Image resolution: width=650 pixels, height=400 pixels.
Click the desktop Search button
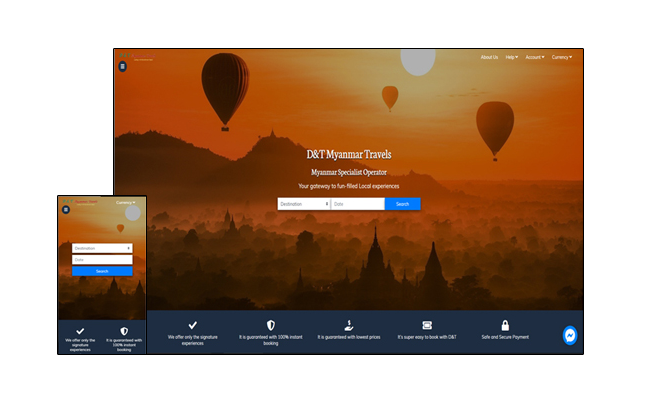coord(403,204)
